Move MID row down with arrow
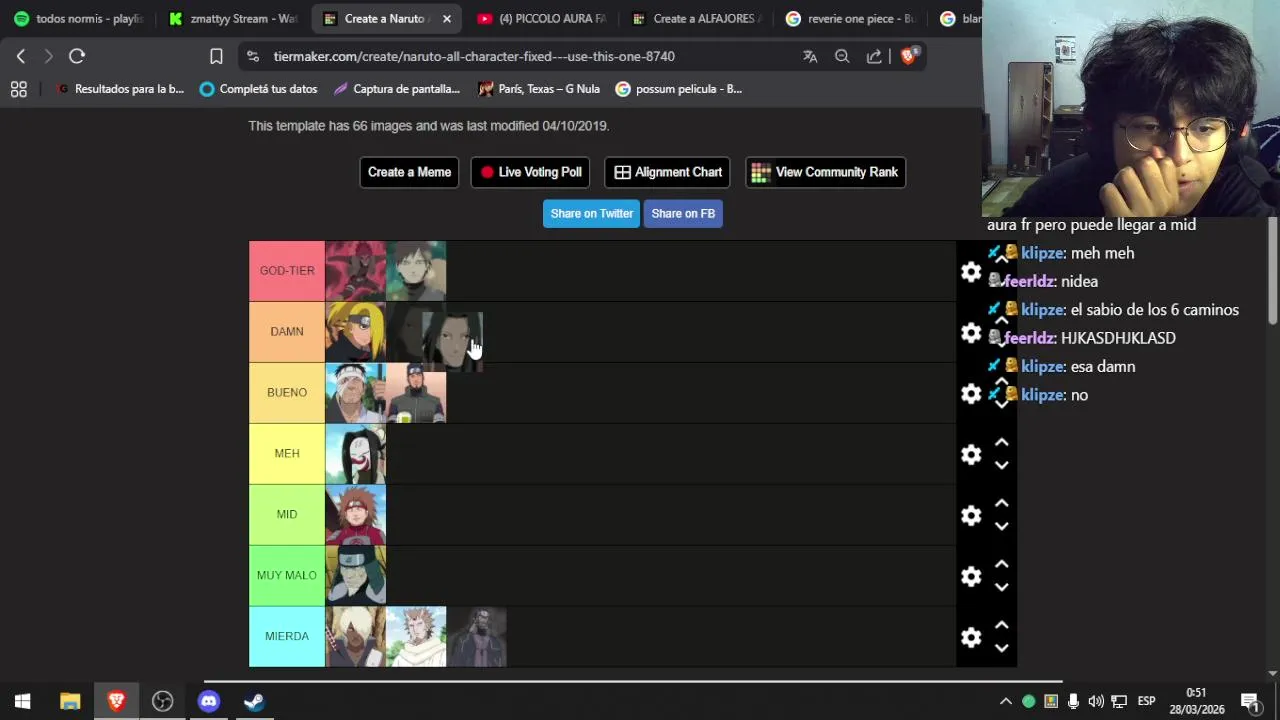This screenshot has width=1280, height=720. point(1001,527)
